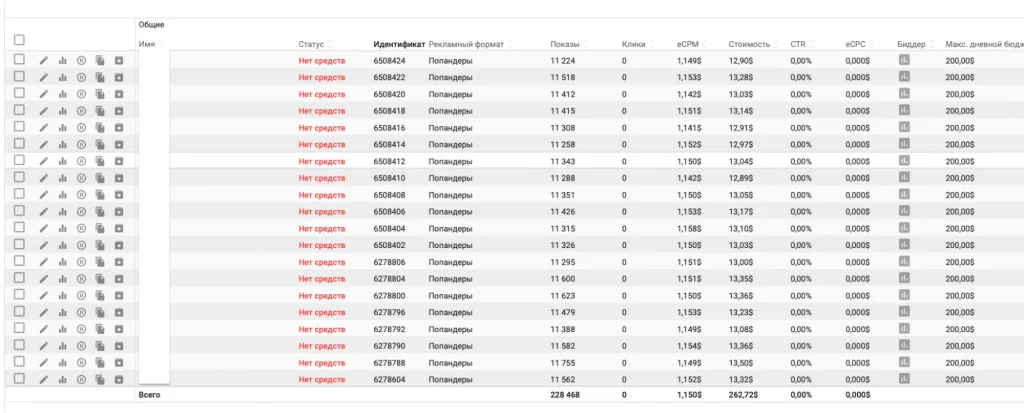Screen dimensions: 1024x413
Task: Click the cost value 12,89$
Action: pos(741,178)
